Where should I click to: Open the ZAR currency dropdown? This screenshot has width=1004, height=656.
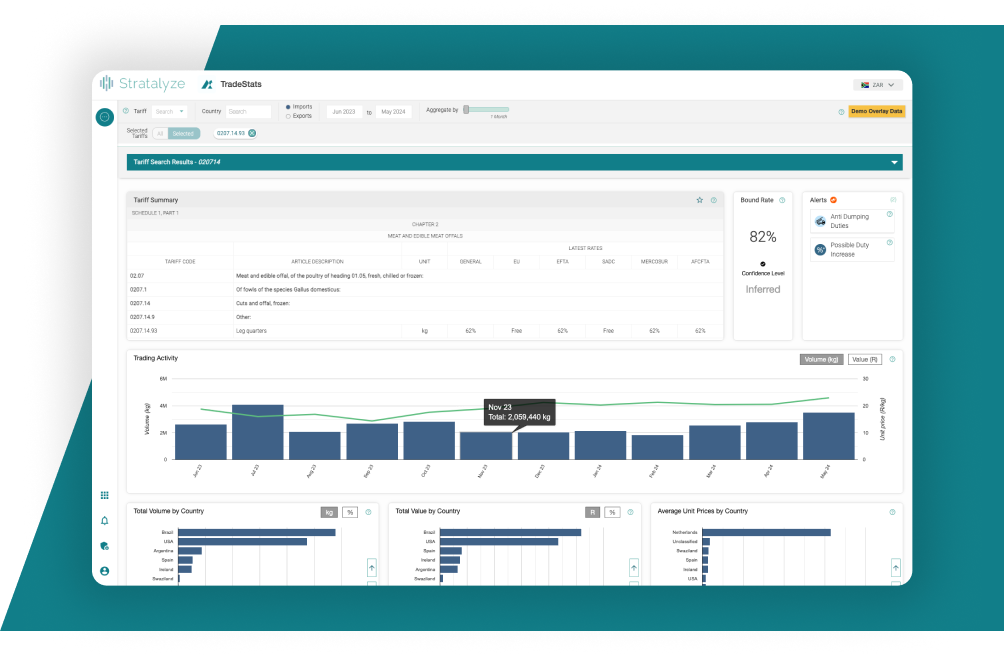tap(877, 85)
